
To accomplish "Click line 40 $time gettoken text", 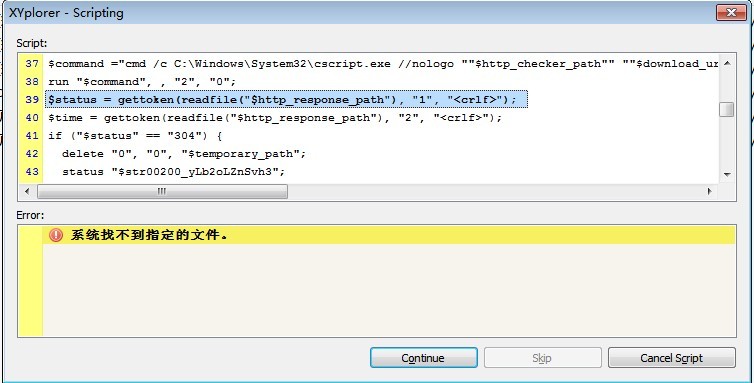I will coord(275,118).
